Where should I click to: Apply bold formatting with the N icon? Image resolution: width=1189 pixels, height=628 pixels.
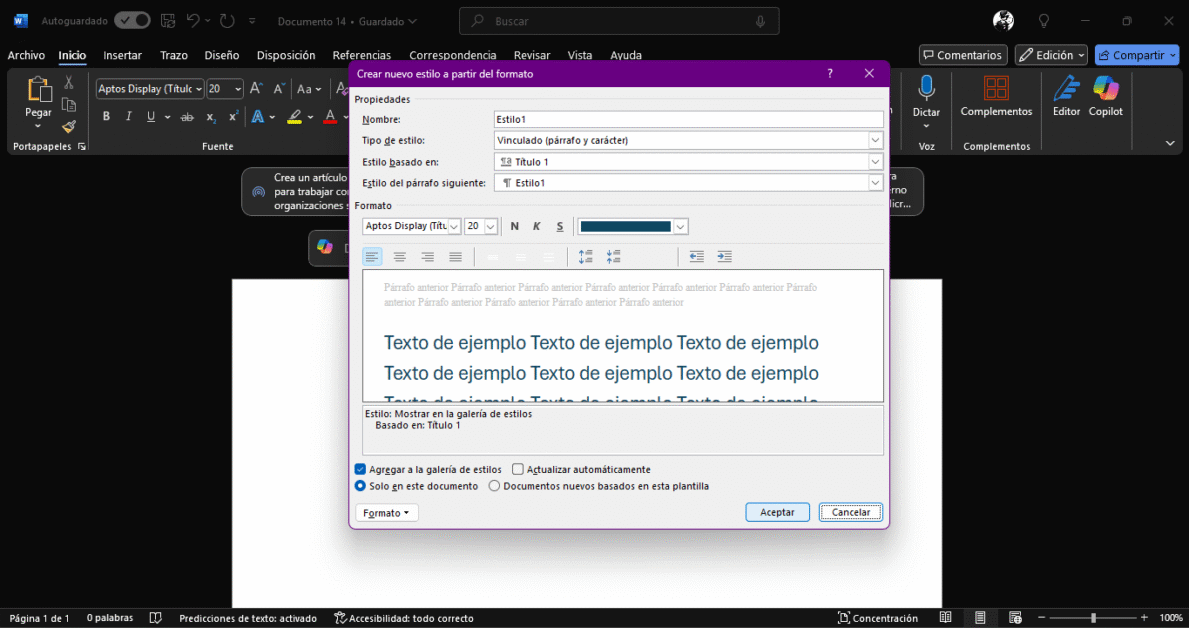(x=514, y=226)
